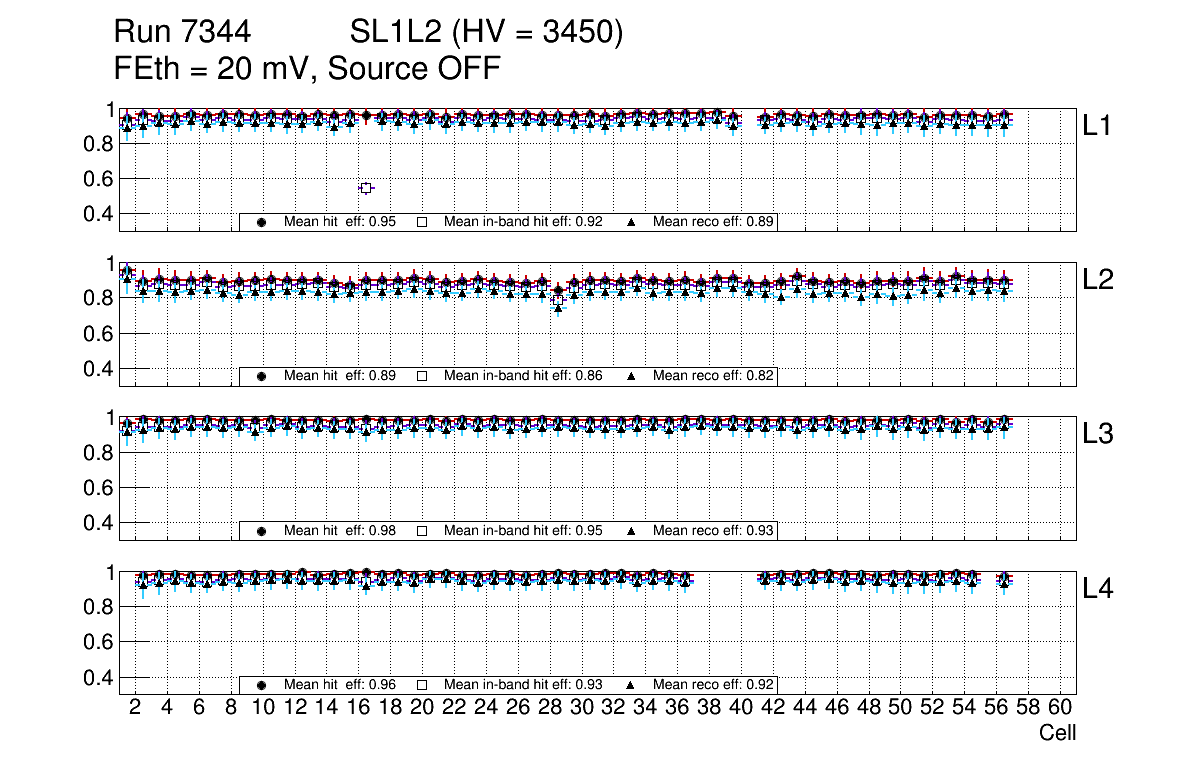The height and width of the screenshot is (772, 1196).
Task: Click the open square legend marker in L3 panel
Action: 422,531
